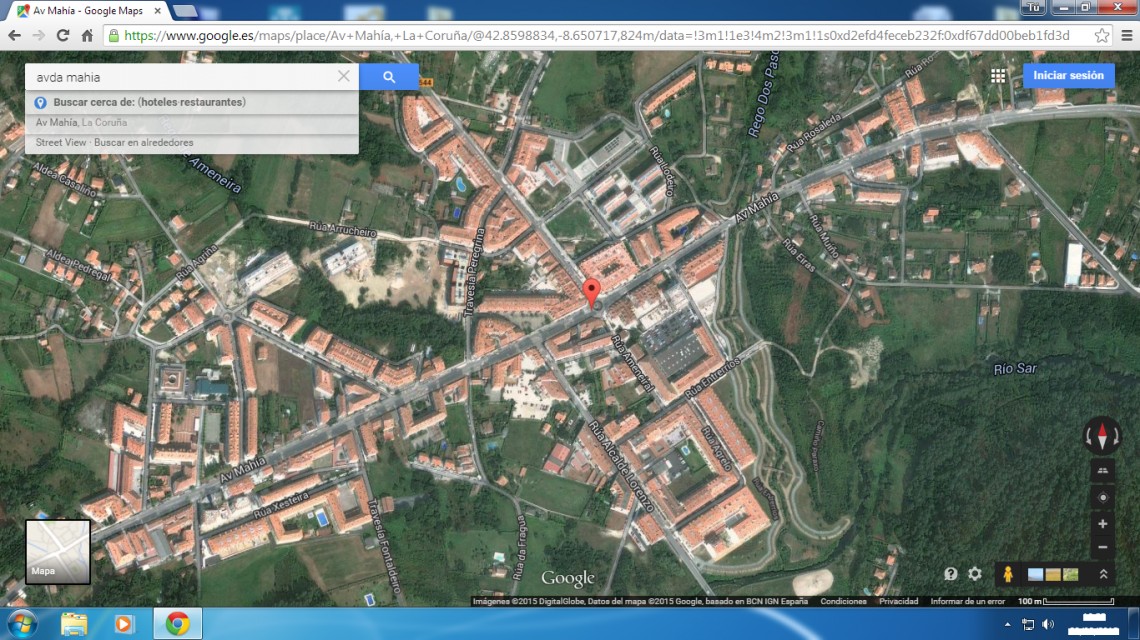Clear the search box with the X
The image size is (1140, 640).
[x=344, y=76]
